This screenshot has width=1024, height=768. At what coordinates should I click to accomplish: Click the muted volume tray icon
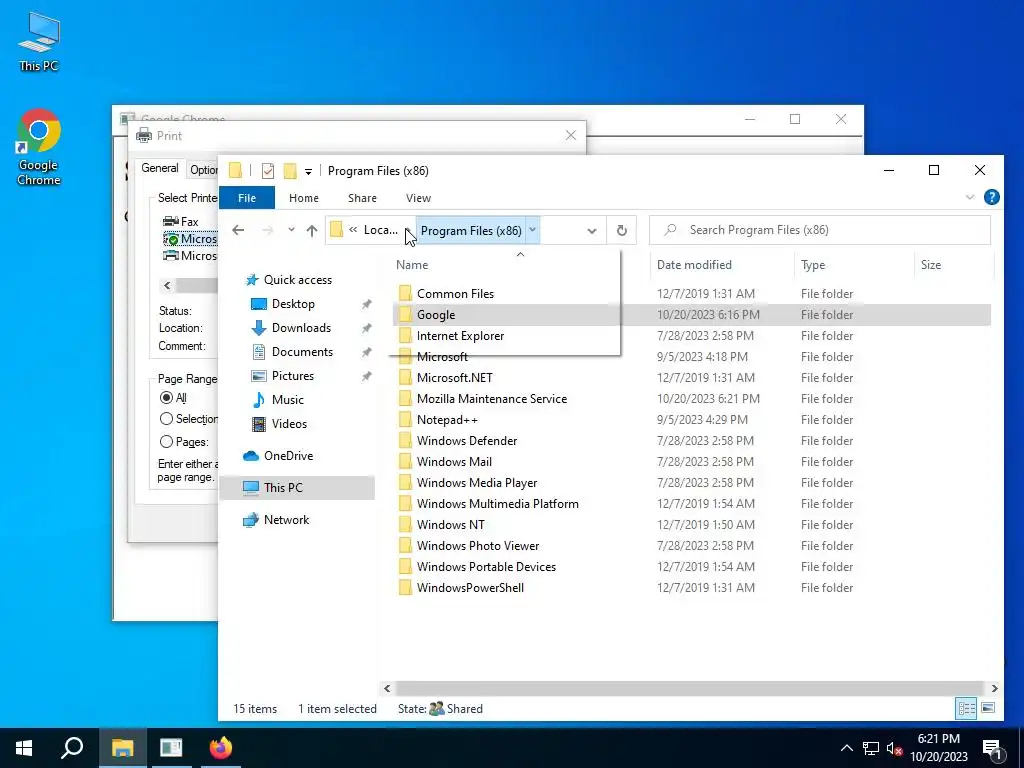tap(893, 748)
